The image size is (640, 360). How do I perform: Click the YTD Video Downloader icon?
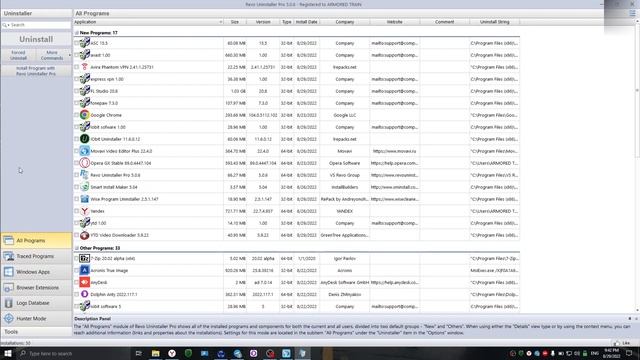pyautogui.click(x=84, y=235)
